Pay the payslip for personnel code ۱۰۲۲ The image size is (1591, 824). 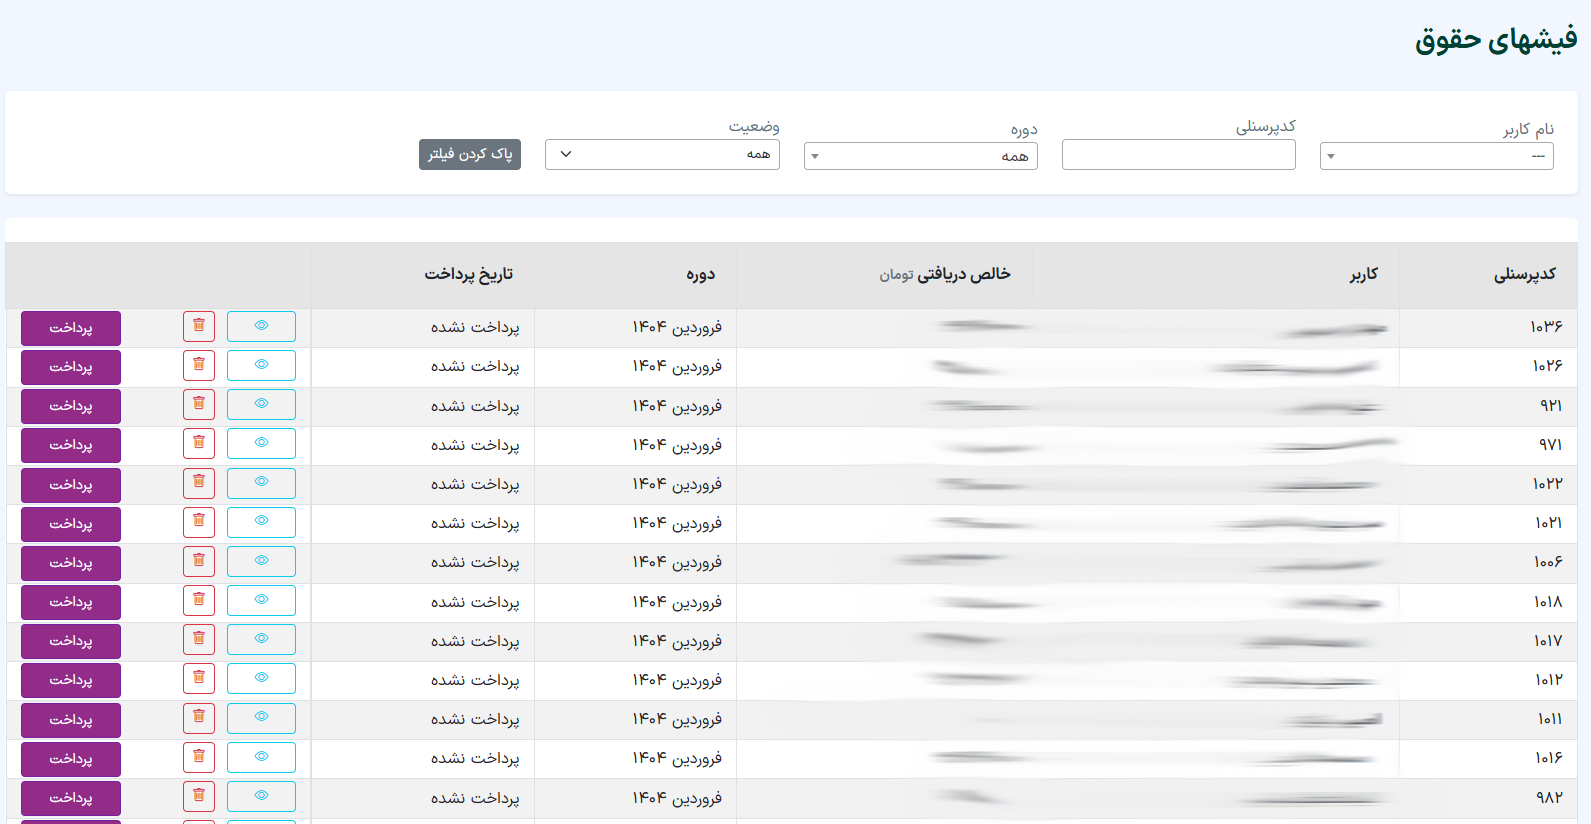tap(71, 485)
